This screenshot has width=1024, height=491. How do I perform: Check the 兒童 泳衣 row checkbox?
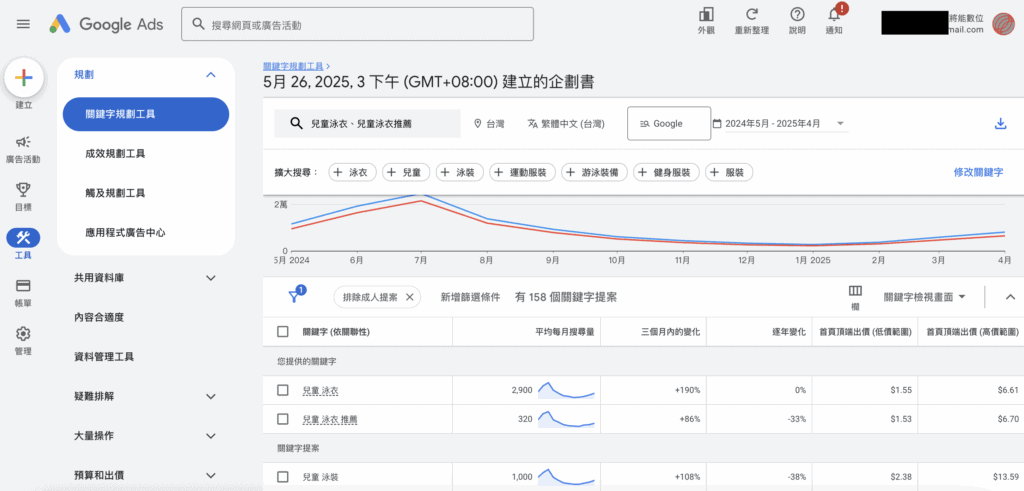pos(283,390)
